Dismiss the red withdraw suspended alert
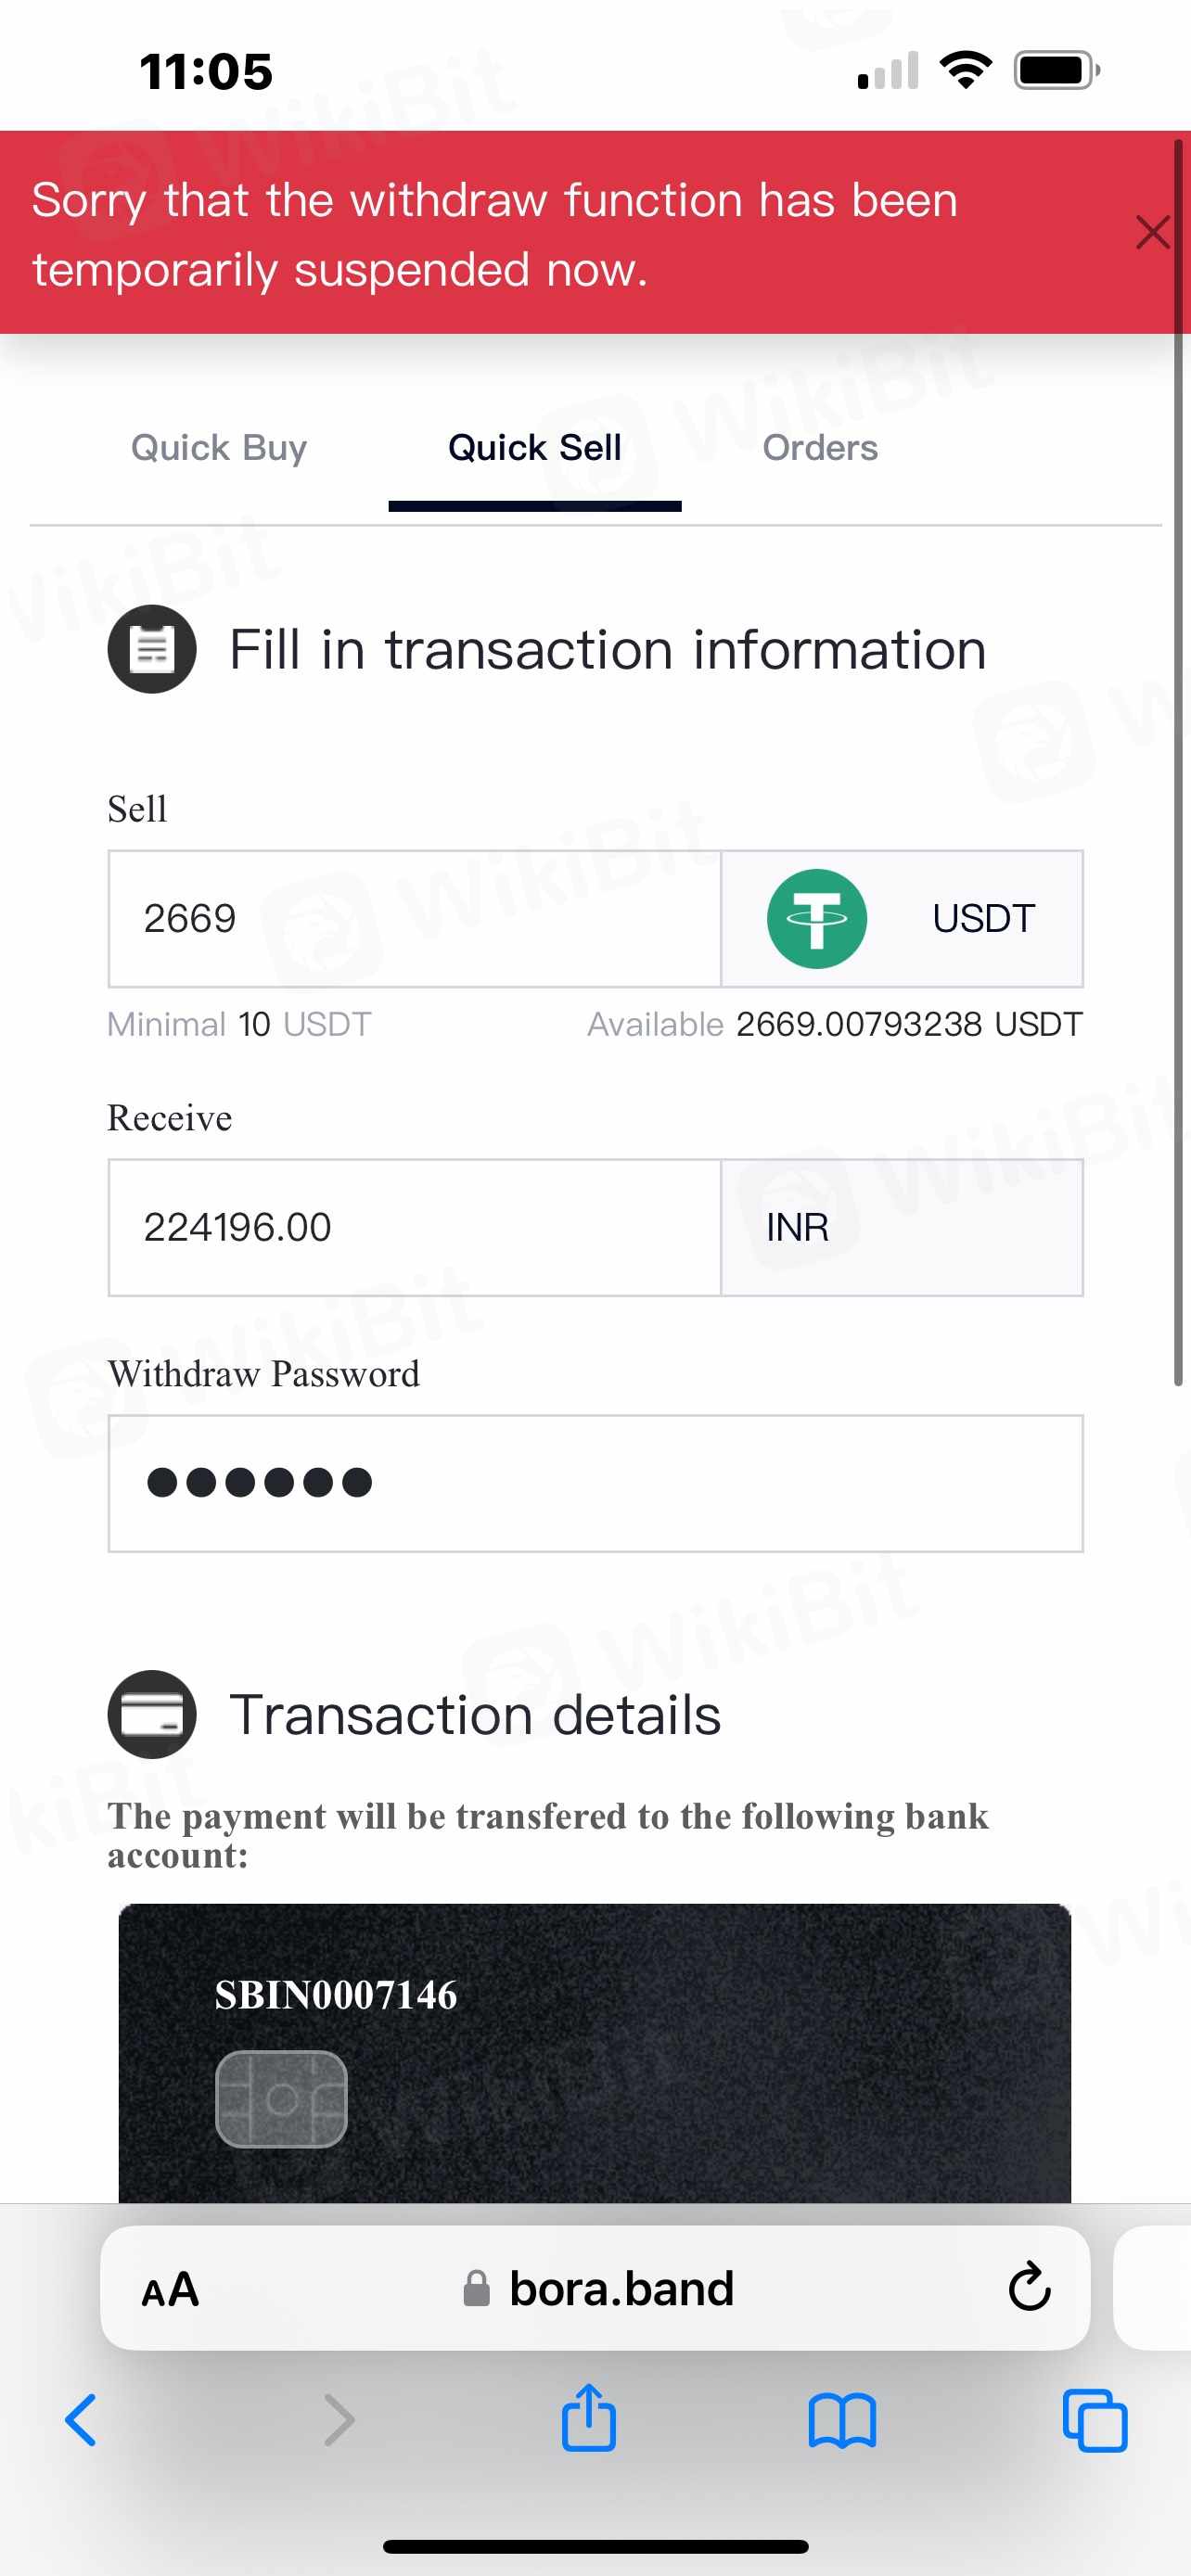 pyautogui.click(x=1152, y=233)
